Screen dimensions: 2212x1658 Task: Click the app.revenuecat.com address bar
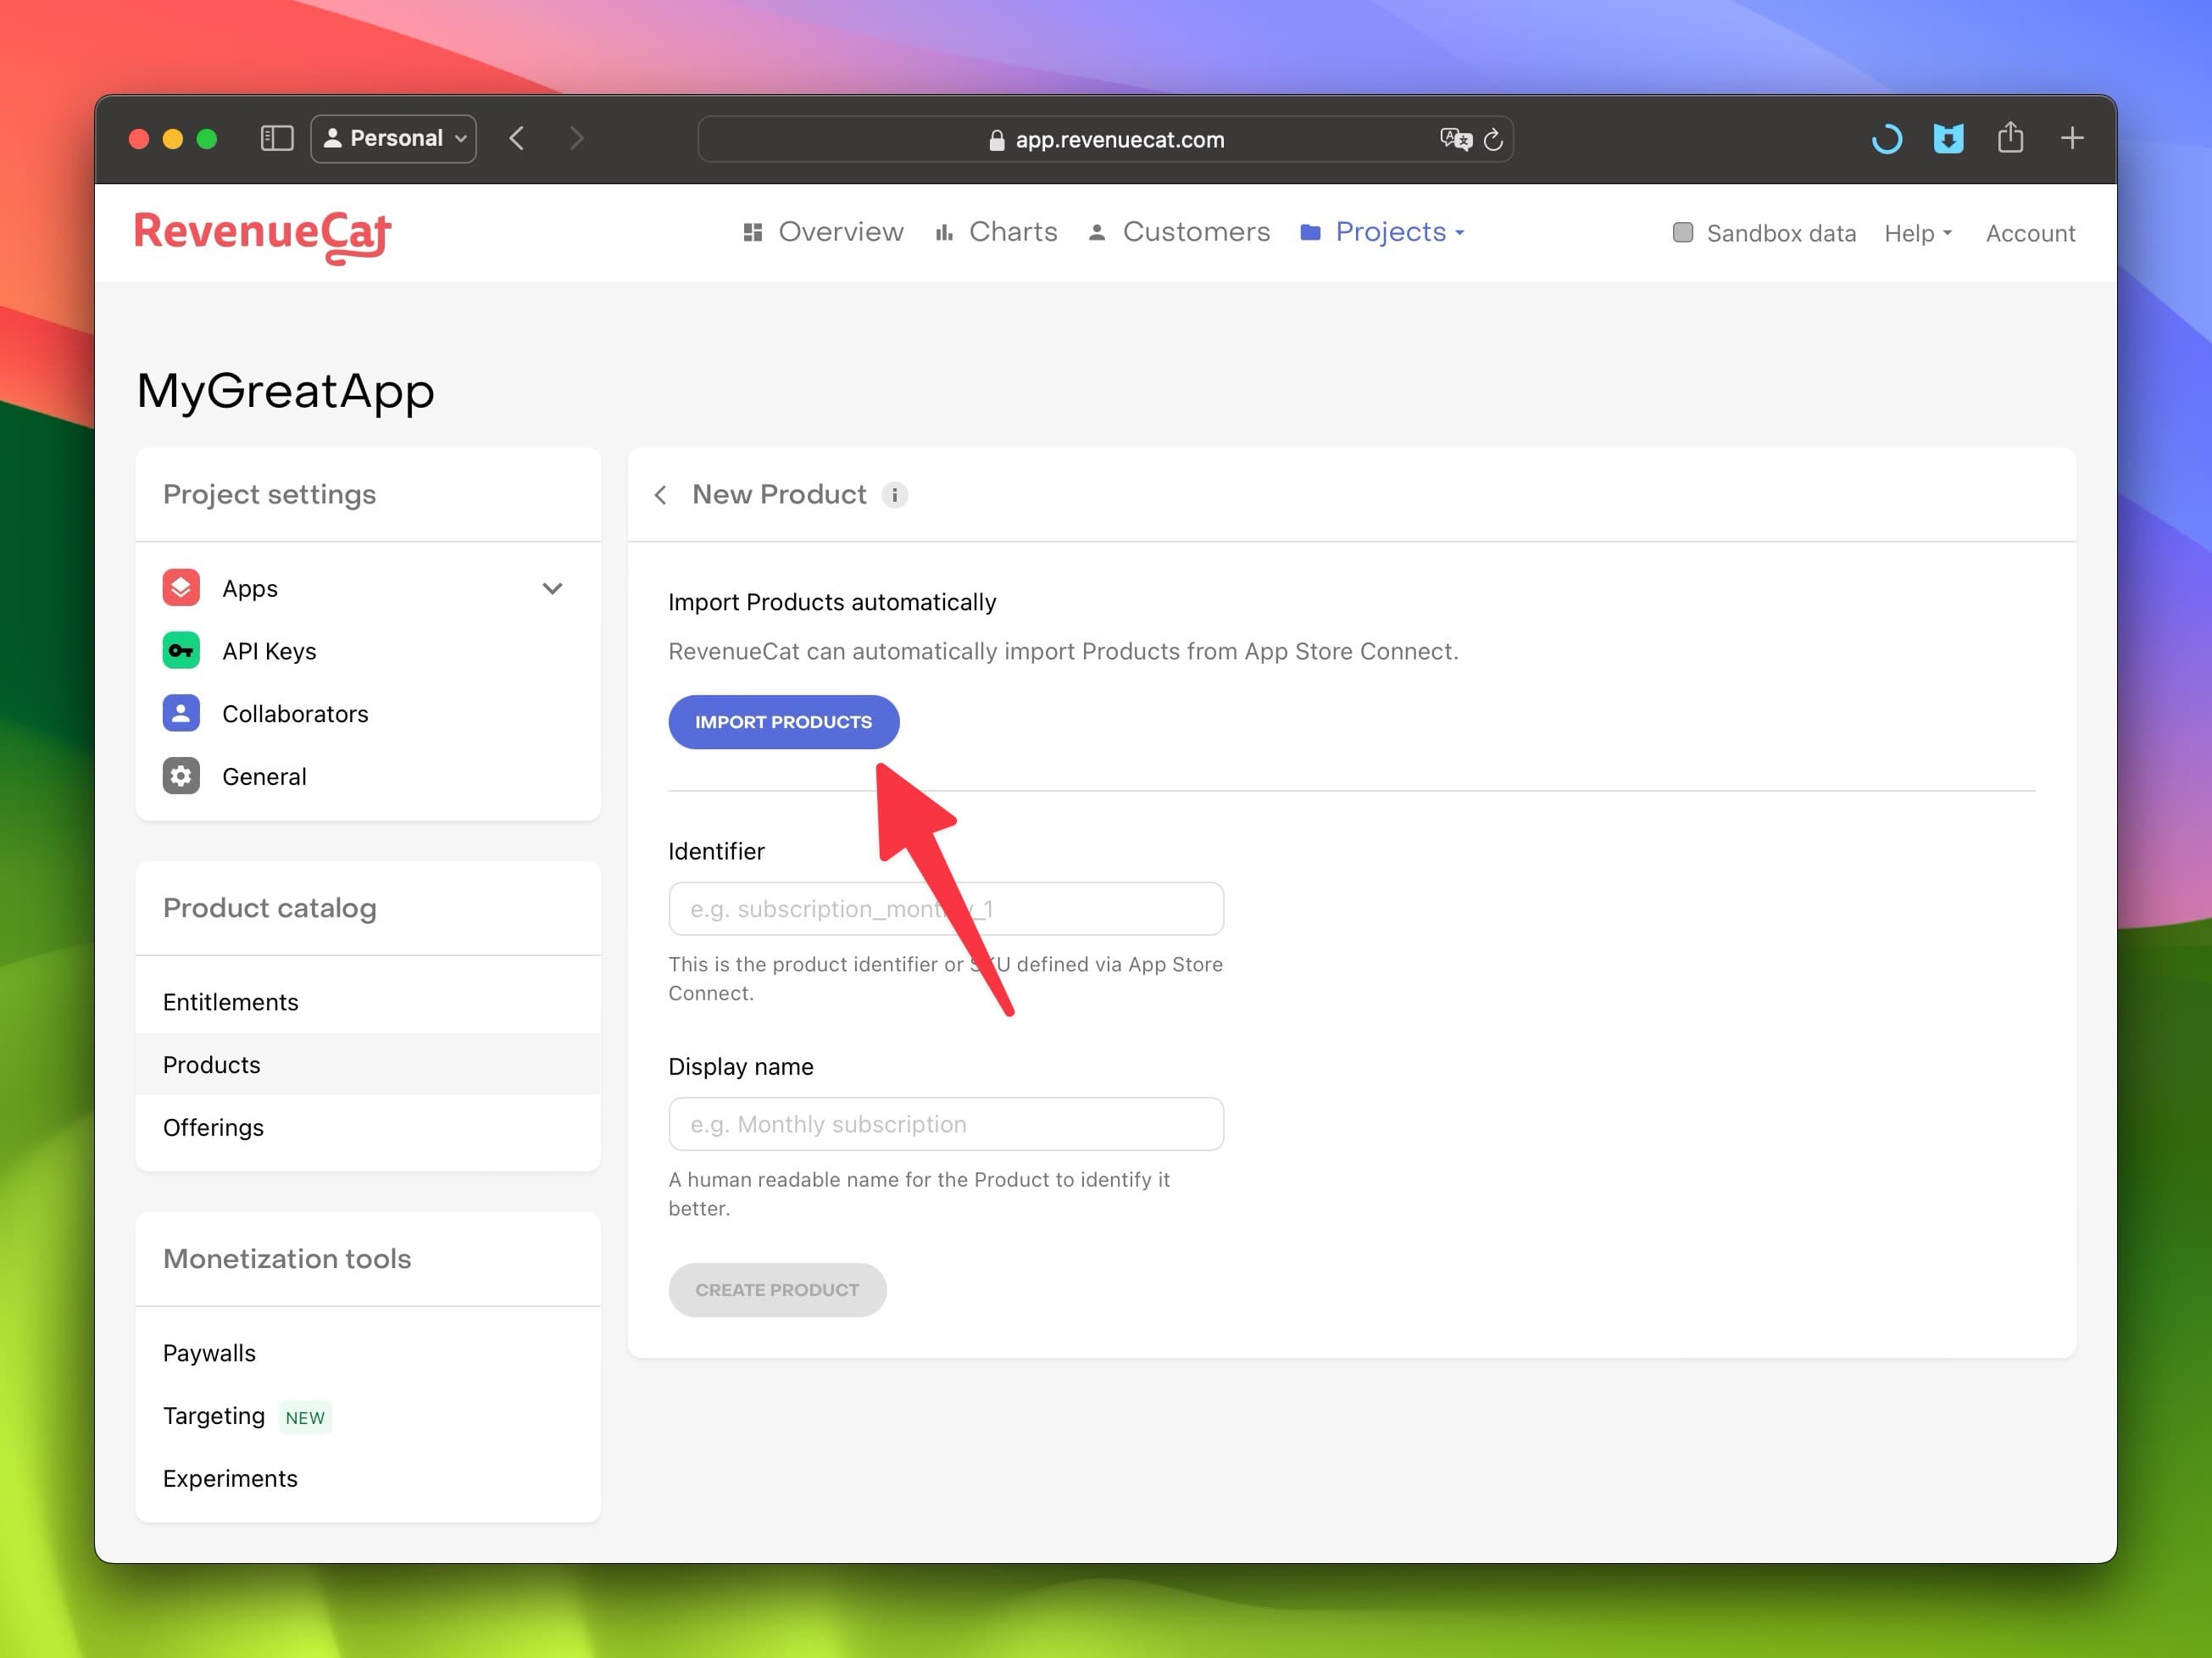pyautogui.click(x=1105, y=139)
